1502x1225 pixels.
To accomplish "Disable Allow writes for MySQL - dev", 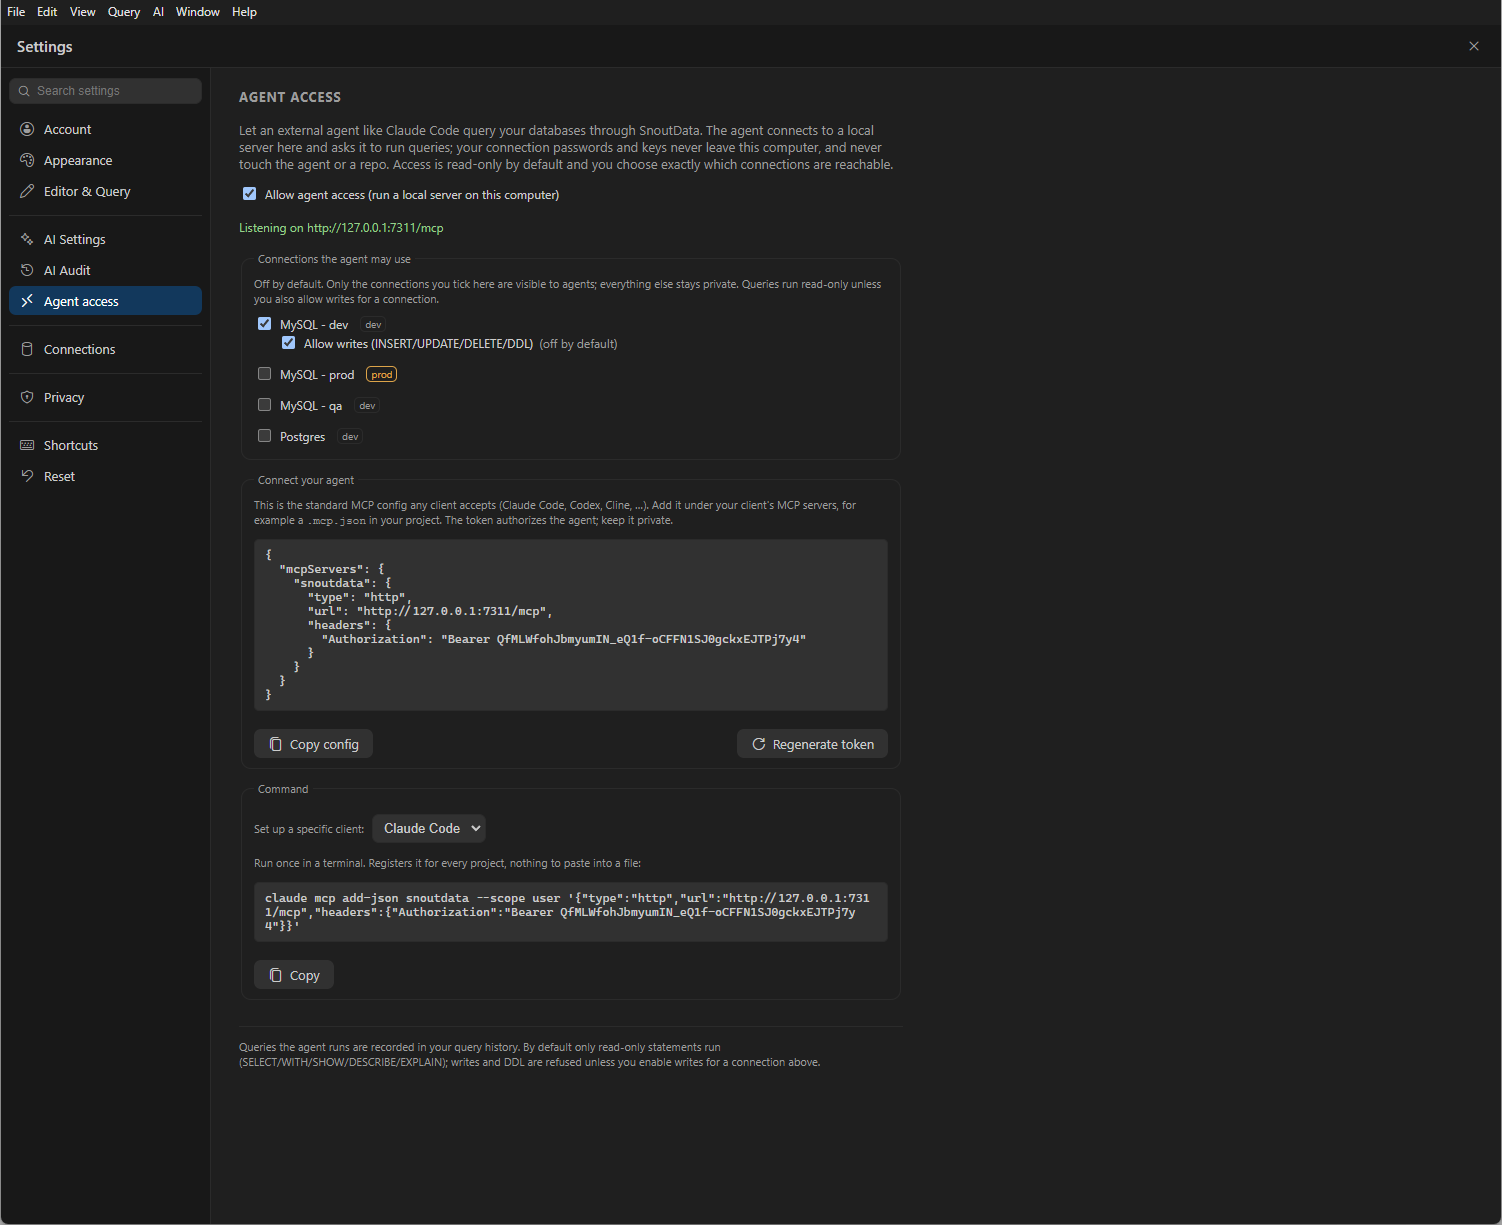I will [289, 343].
